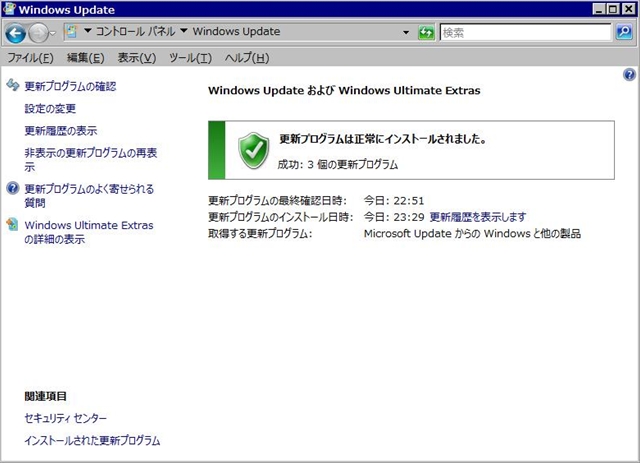Click 今日: 22:51 last check time
The height and width of the screenshot is (463, 640).
(x=394, y=200)
